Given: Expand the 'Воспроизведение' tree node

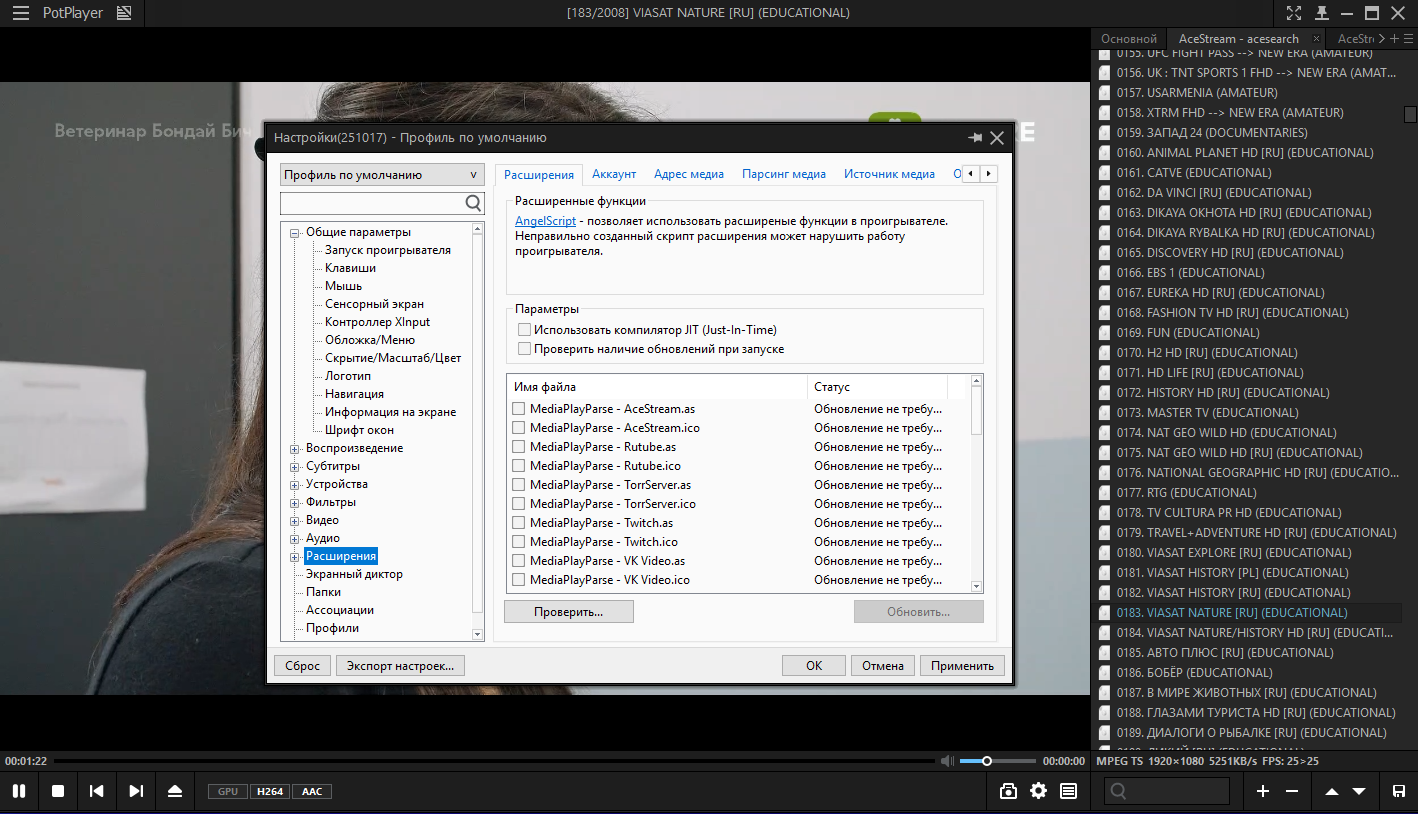Looking at the screenshot, I should click(x=295, y=448).
